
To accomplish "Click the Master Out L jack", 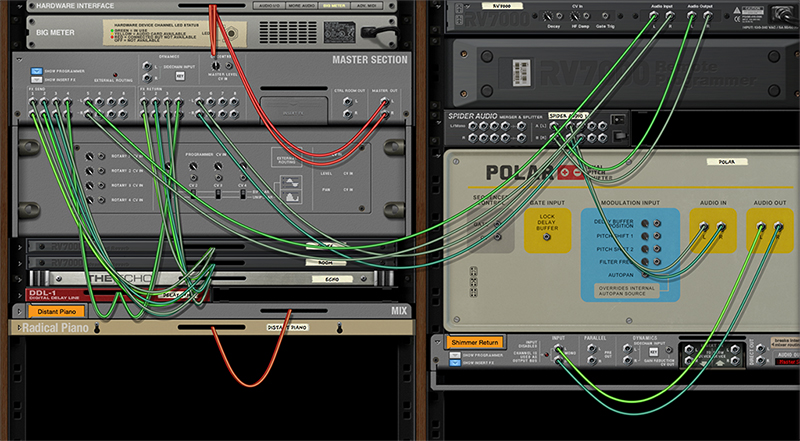I will pos(384,103).
